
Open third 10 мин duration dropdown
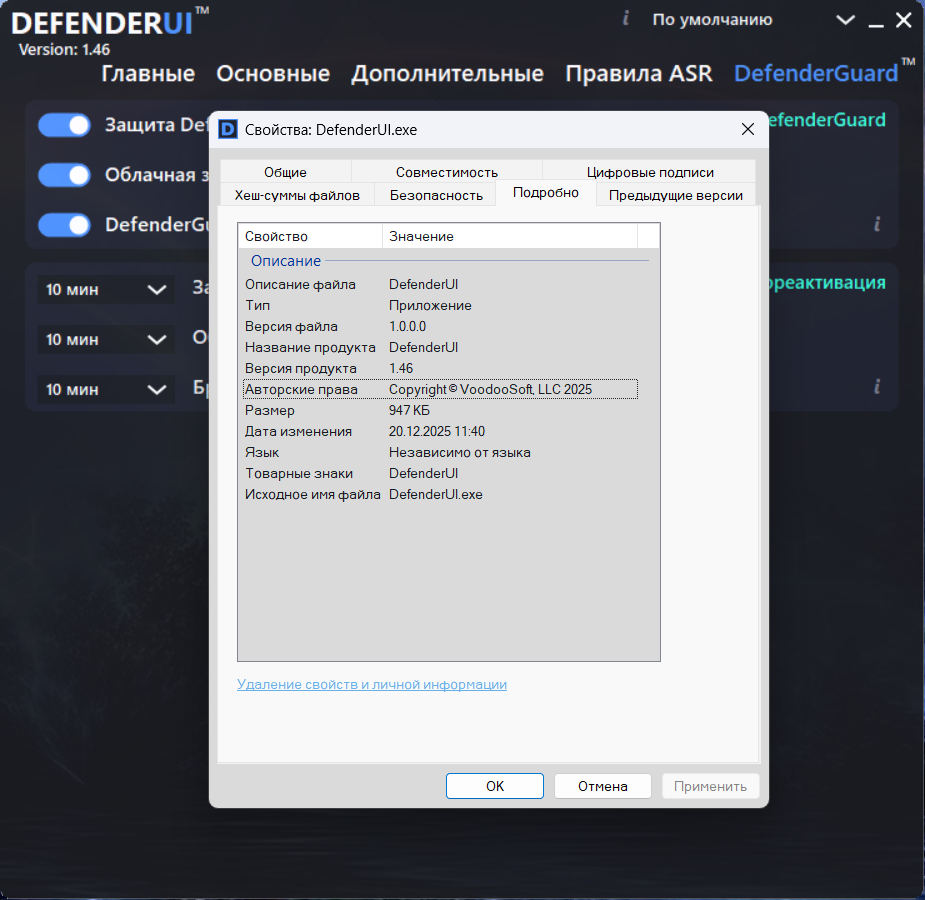[x=106, y=390]
